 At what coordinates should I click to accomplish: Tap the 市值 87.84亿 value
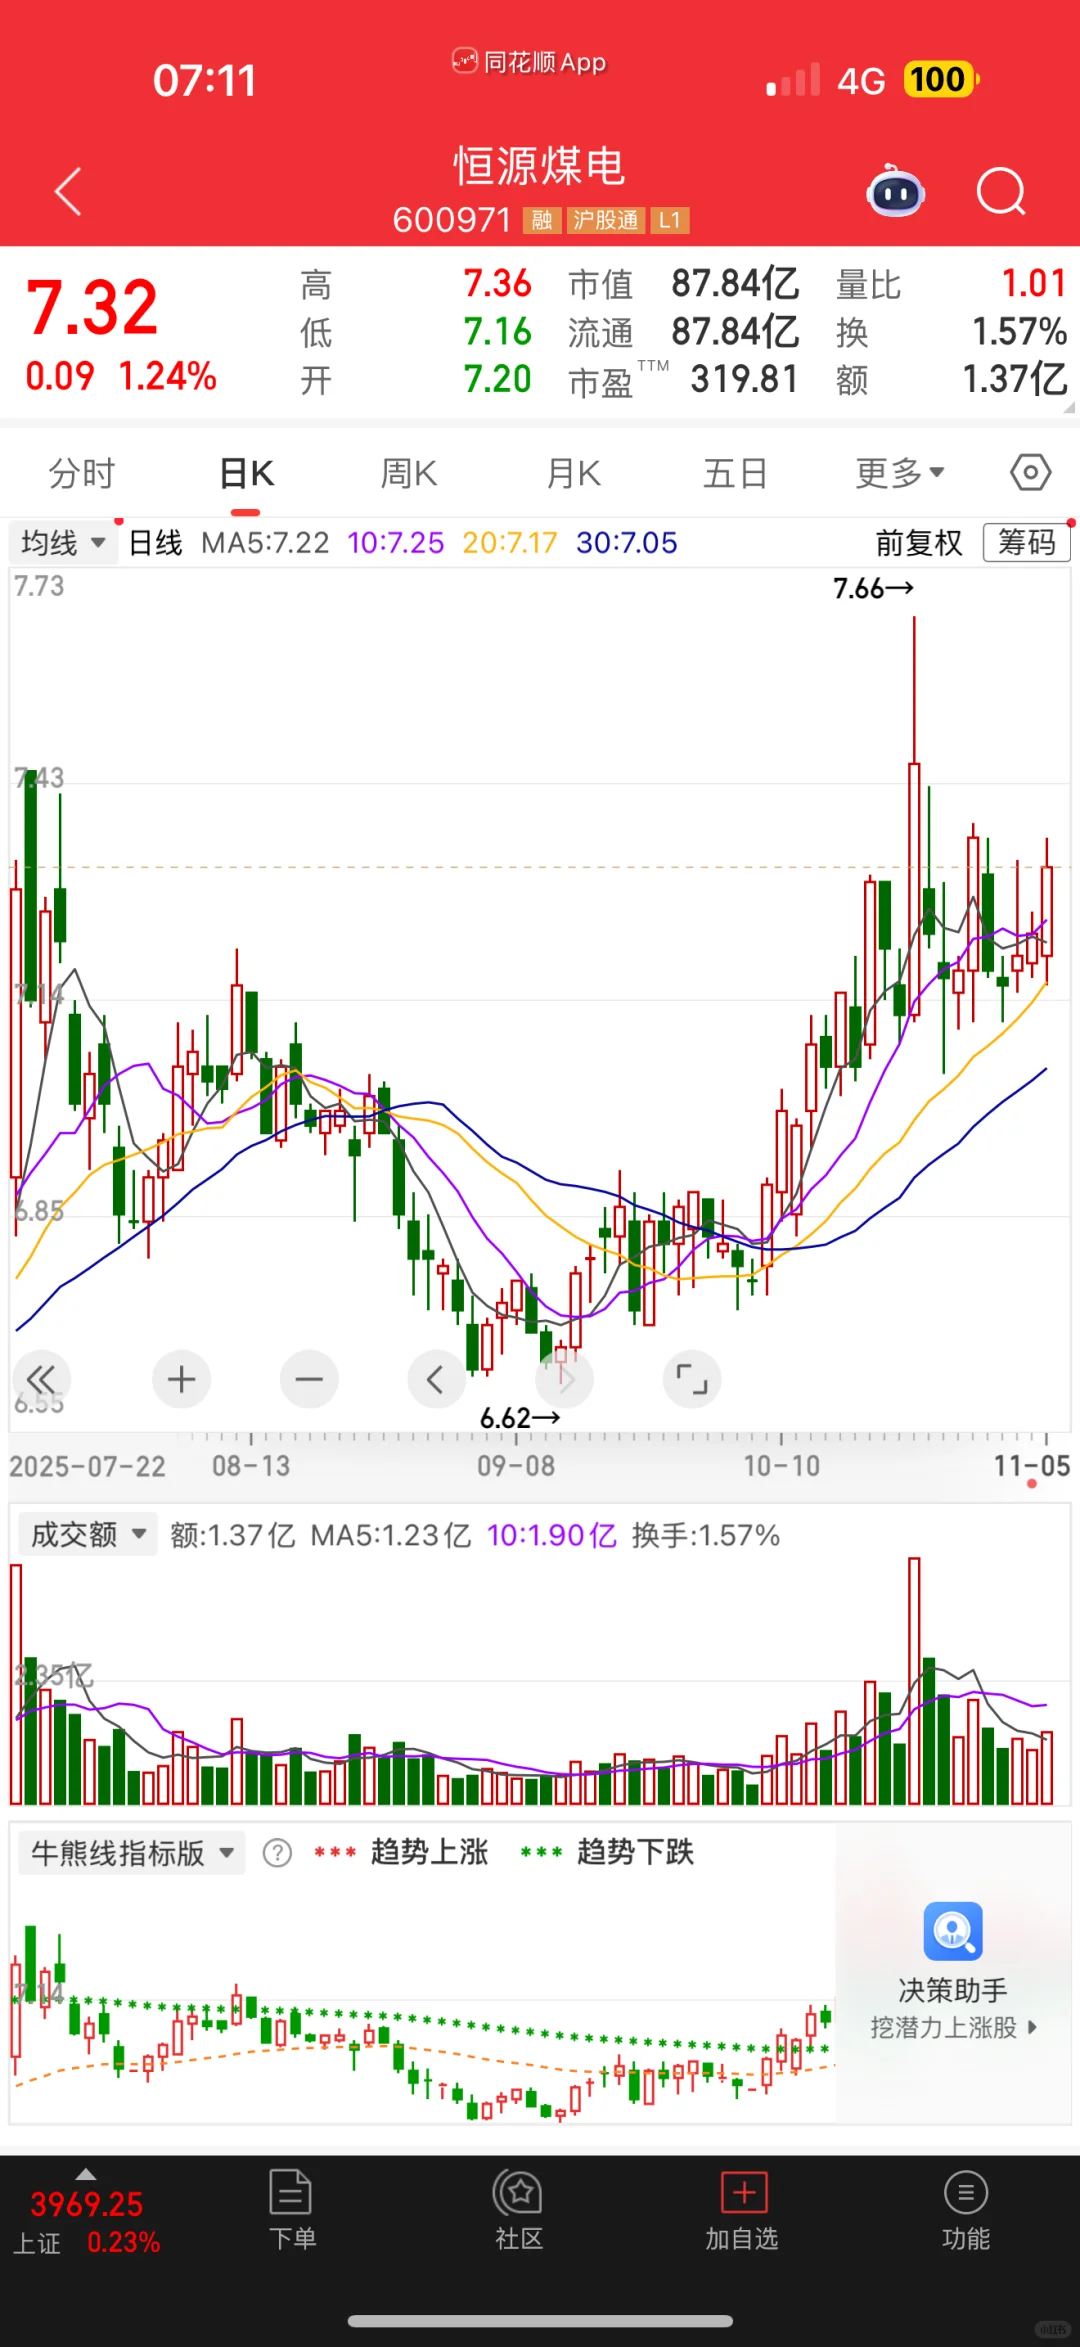point(734,284)
